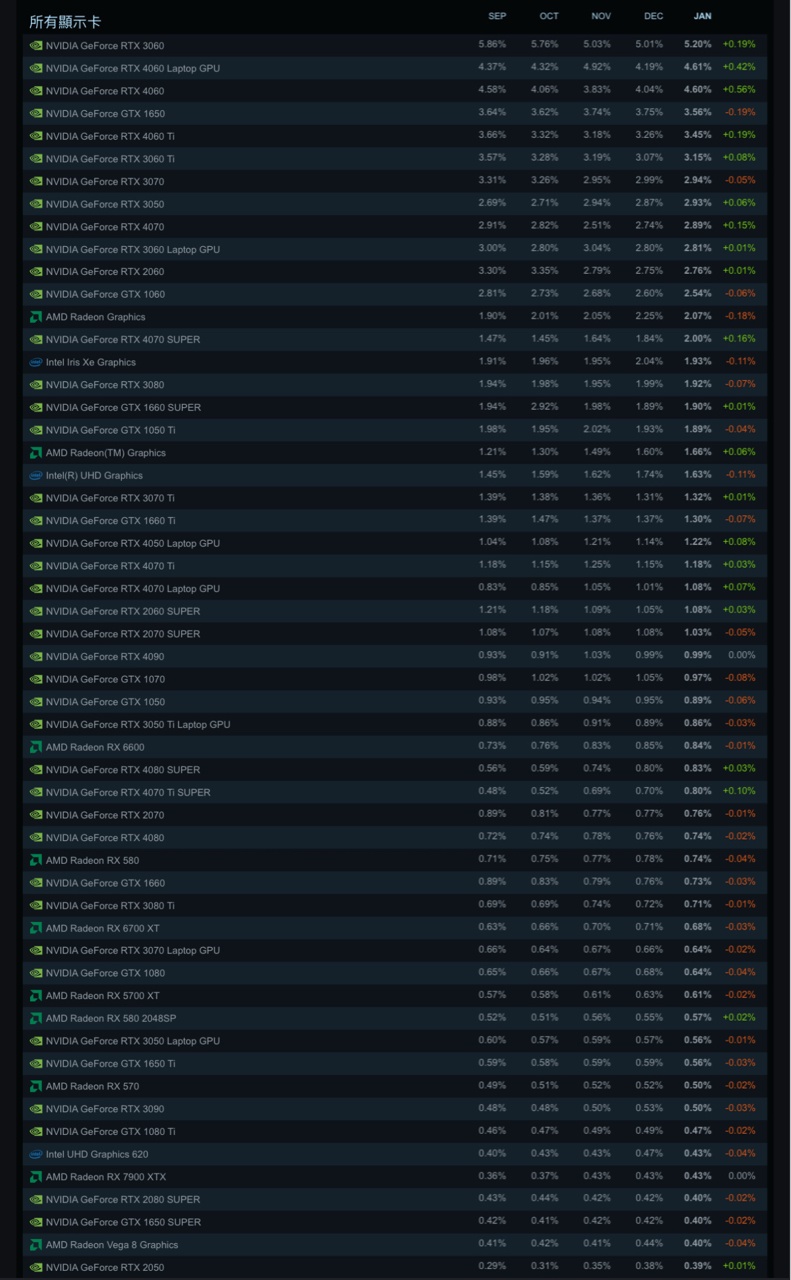This screenshot has width=791, height=1280.
Task: Click NVIDIA icon beside GeForce GTX 1060
Action: click(36, 294)
